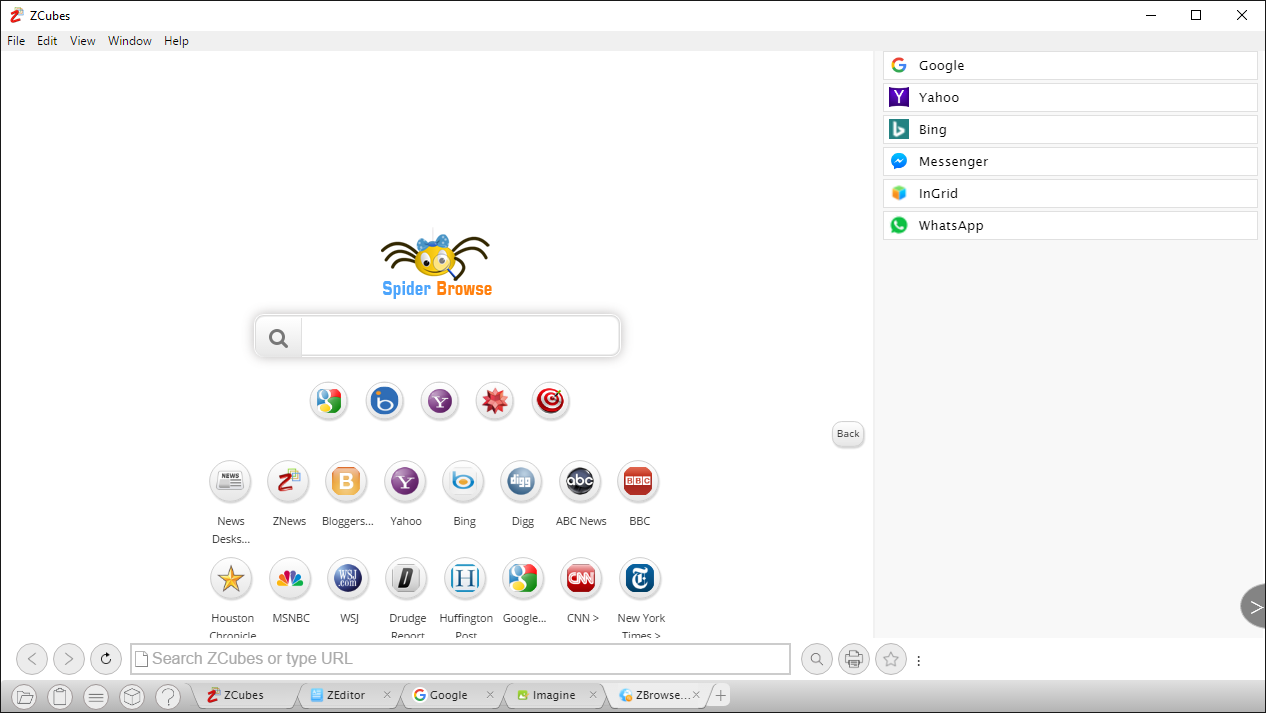Viewport: 1266px width, 713px height.
Task: Select the Bing round icon under search box
Action: [x=384, y=401]
